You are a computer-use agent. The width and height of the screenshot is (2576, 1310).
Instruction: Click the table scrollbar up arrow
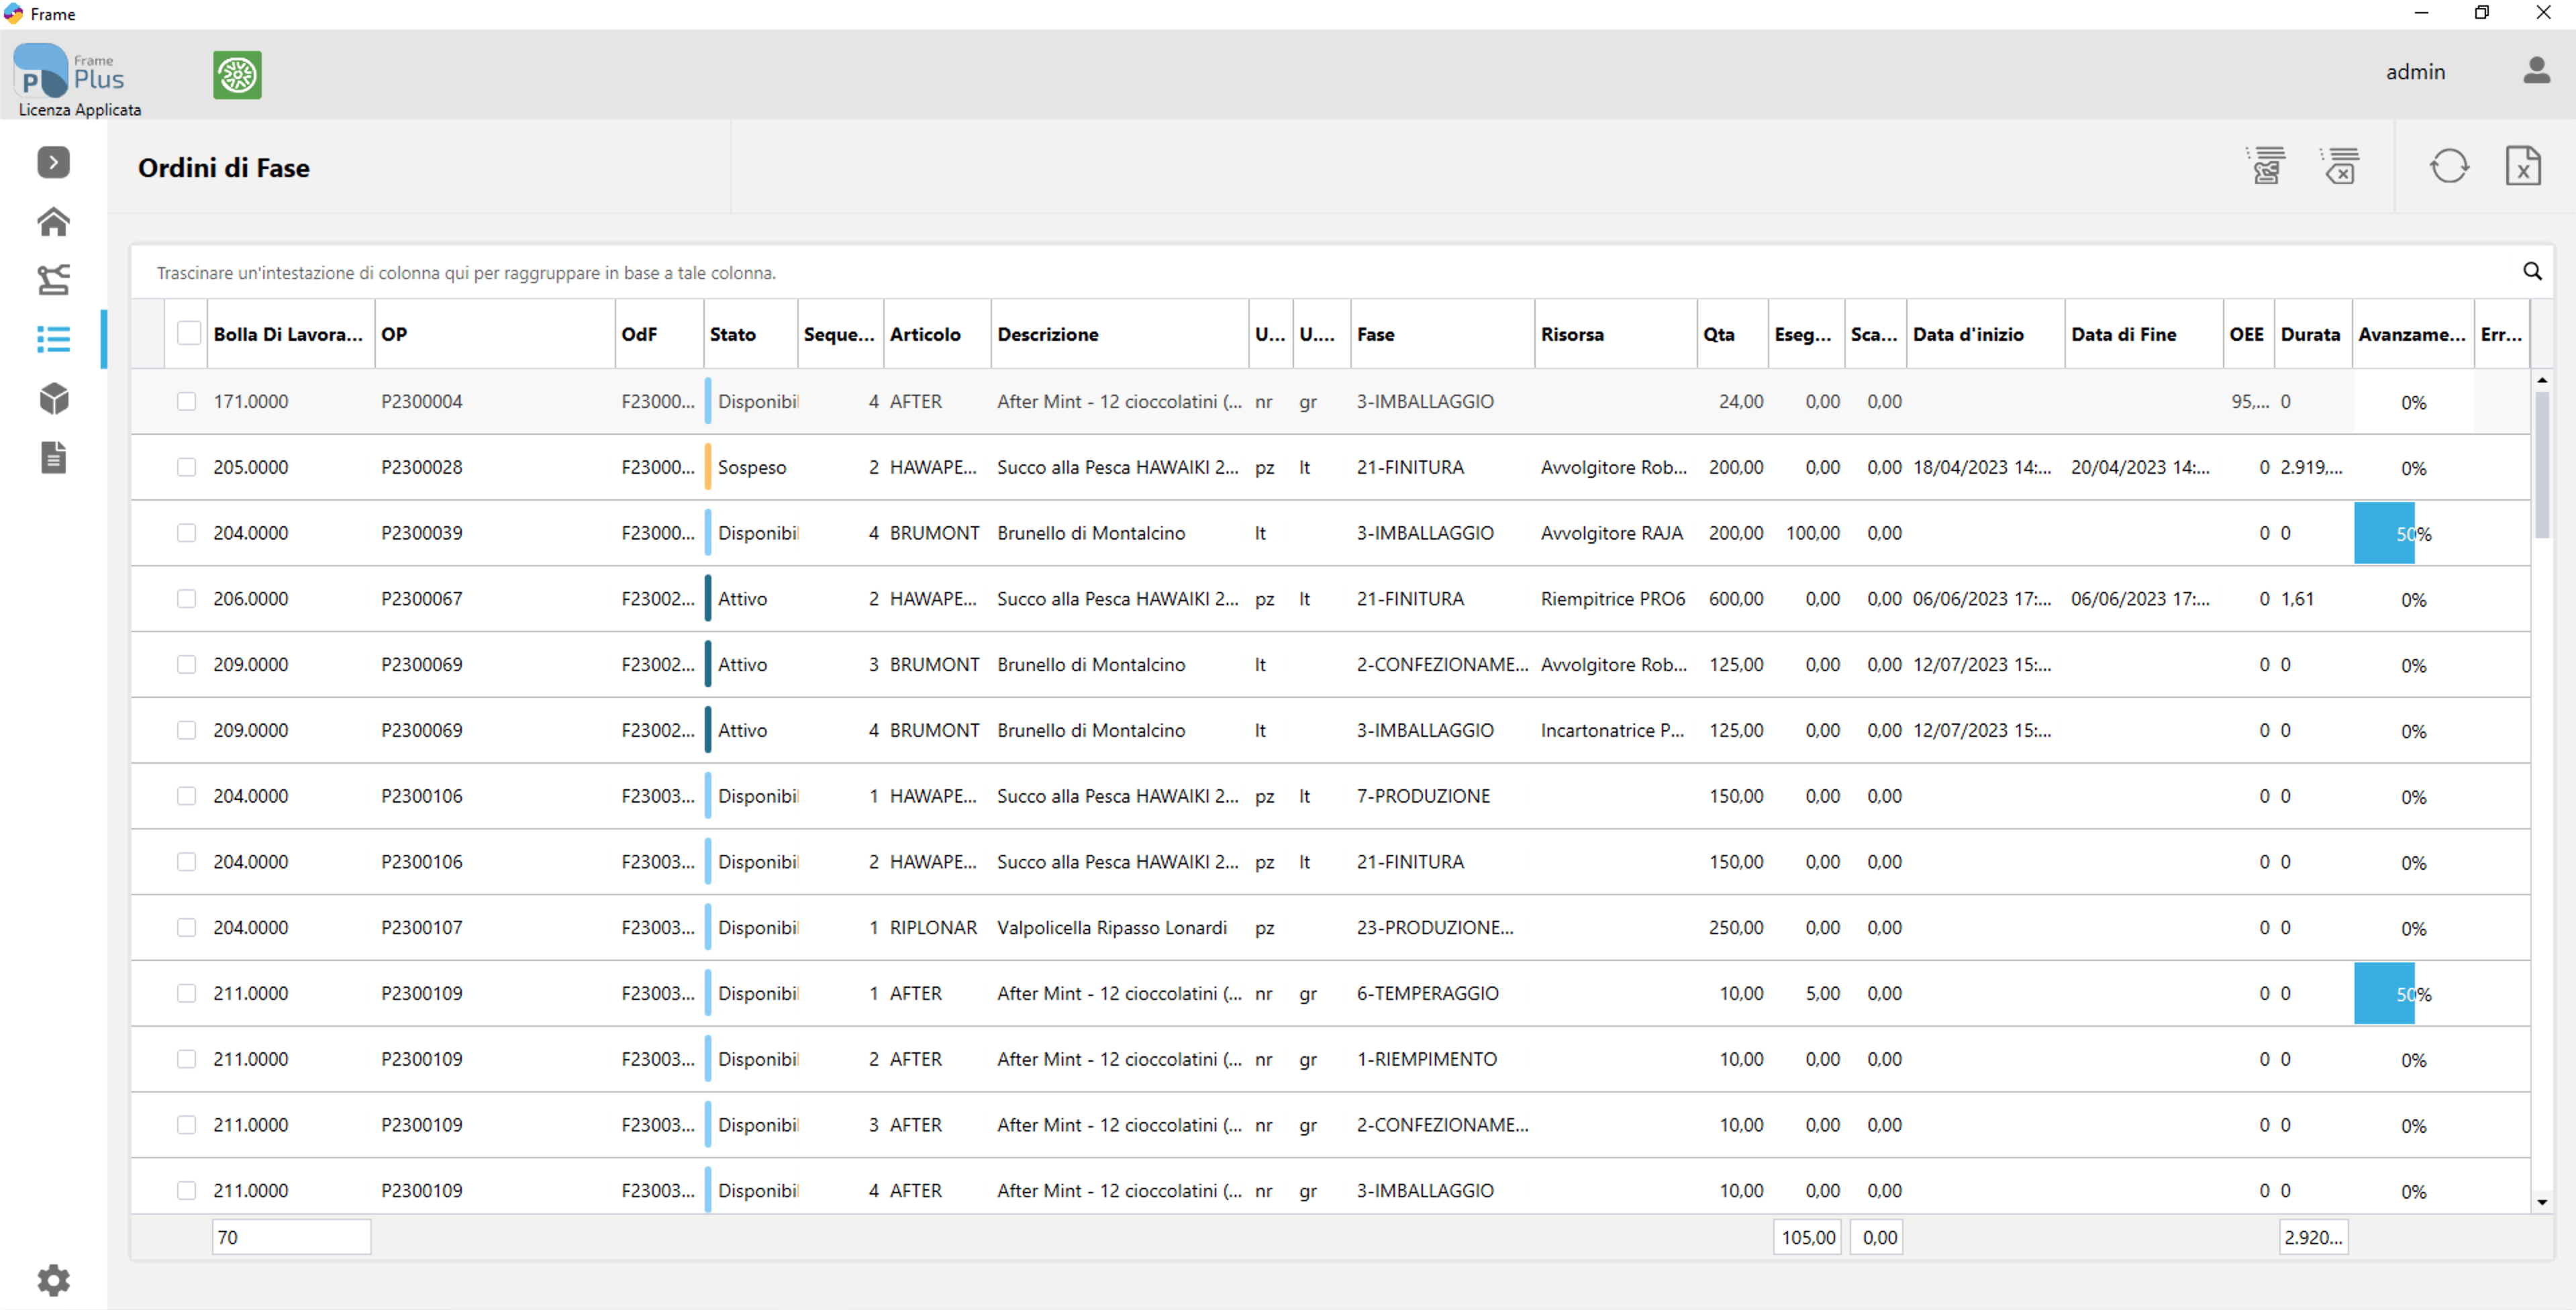point(2541,380)
